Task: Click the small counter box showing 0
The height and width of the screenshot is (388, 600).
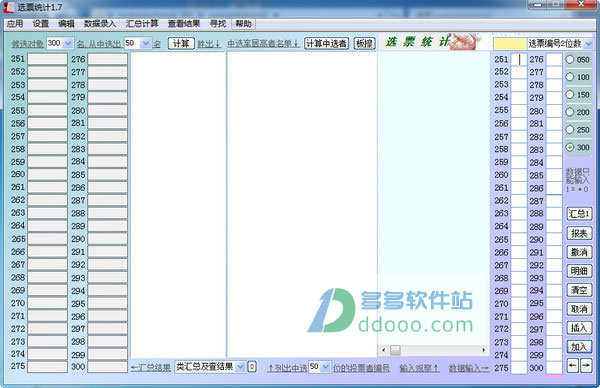Action: tap(252, 367)
